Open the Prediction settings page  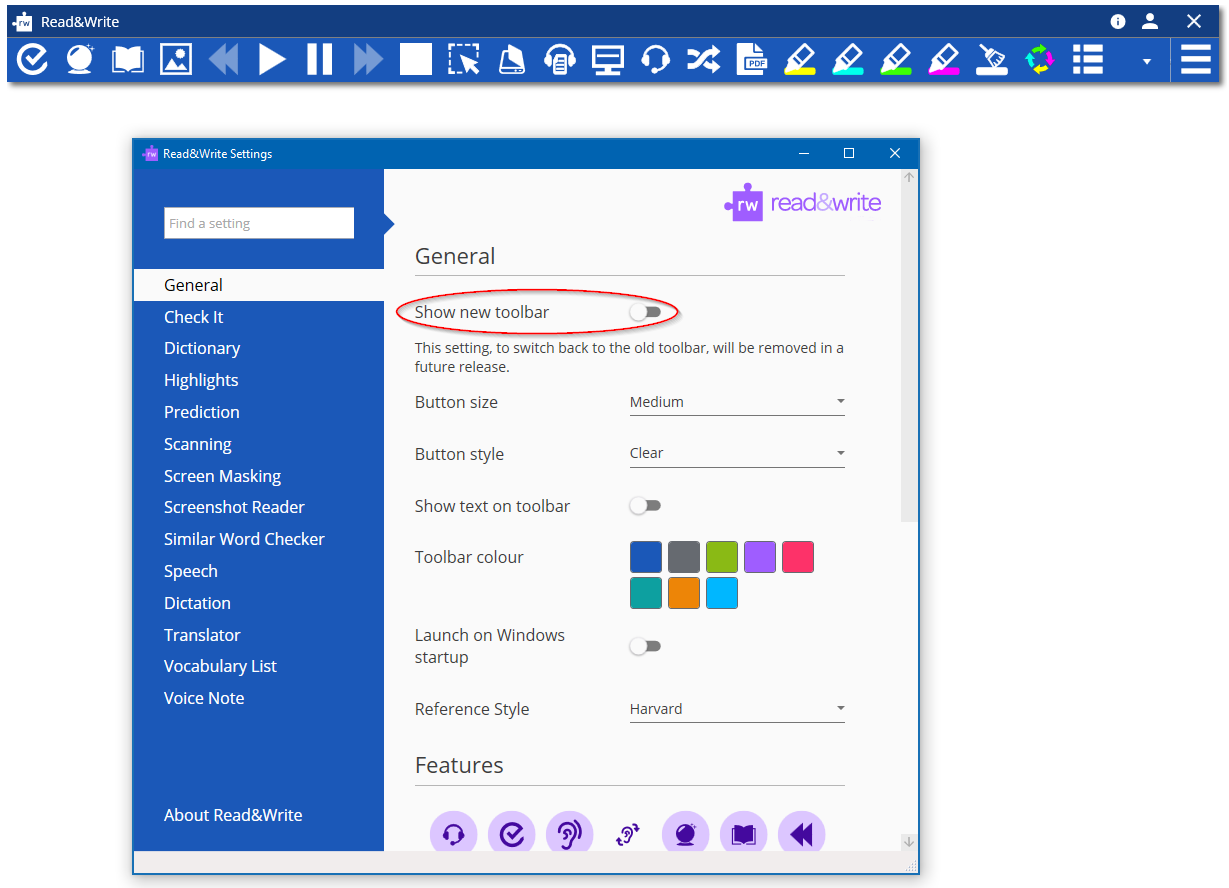(202, 412)
